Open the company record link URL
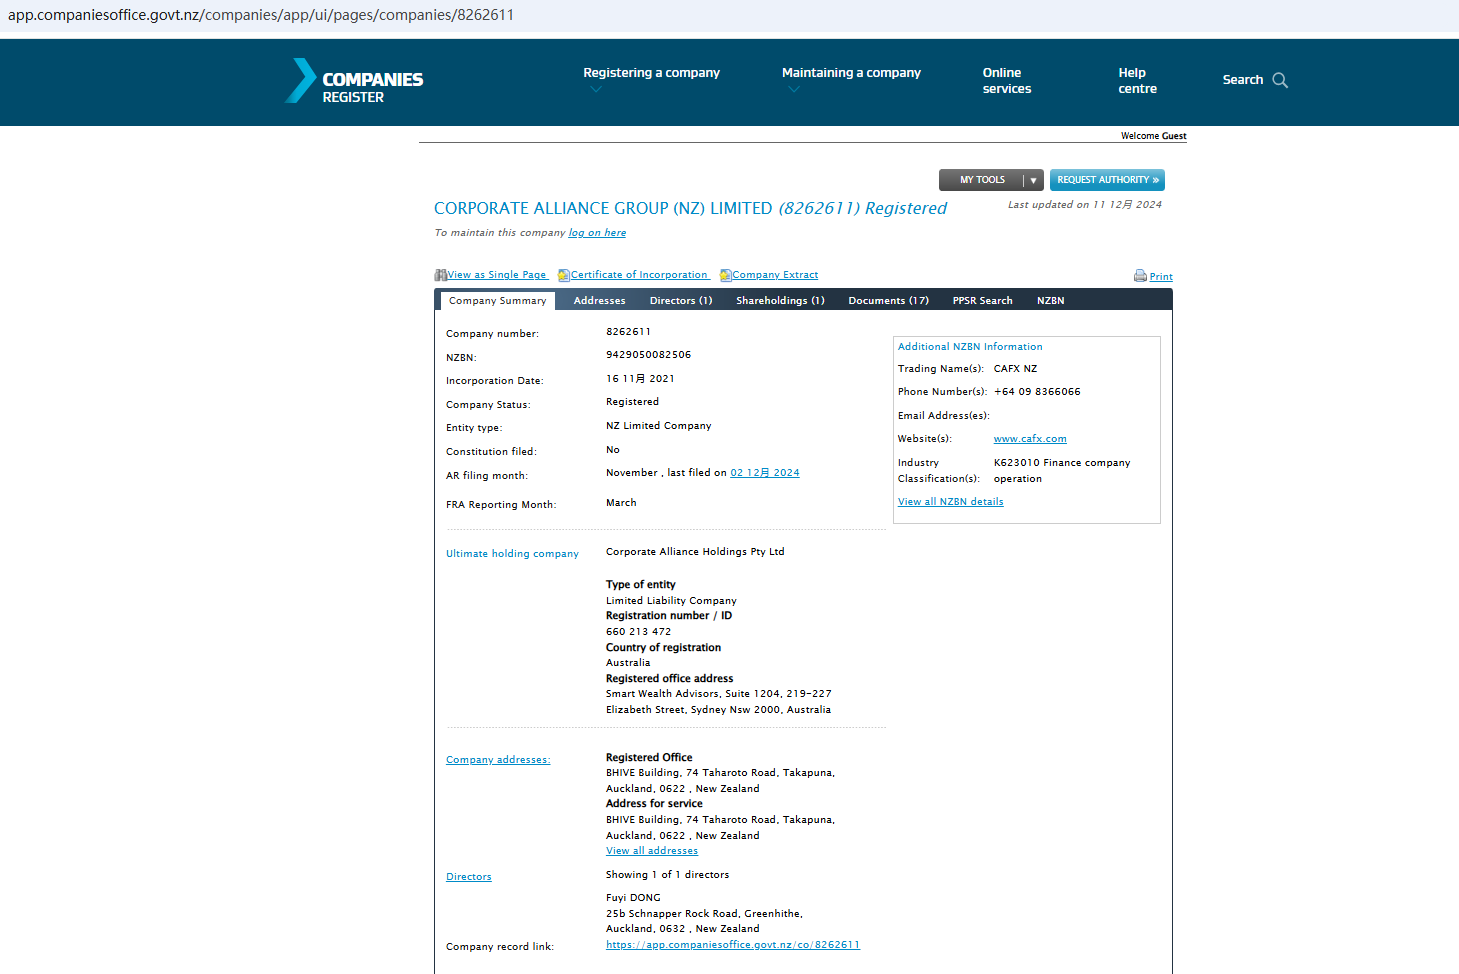Image resolution: width=1459 pixels, height=974 pixels. click(x=733, y=945)
